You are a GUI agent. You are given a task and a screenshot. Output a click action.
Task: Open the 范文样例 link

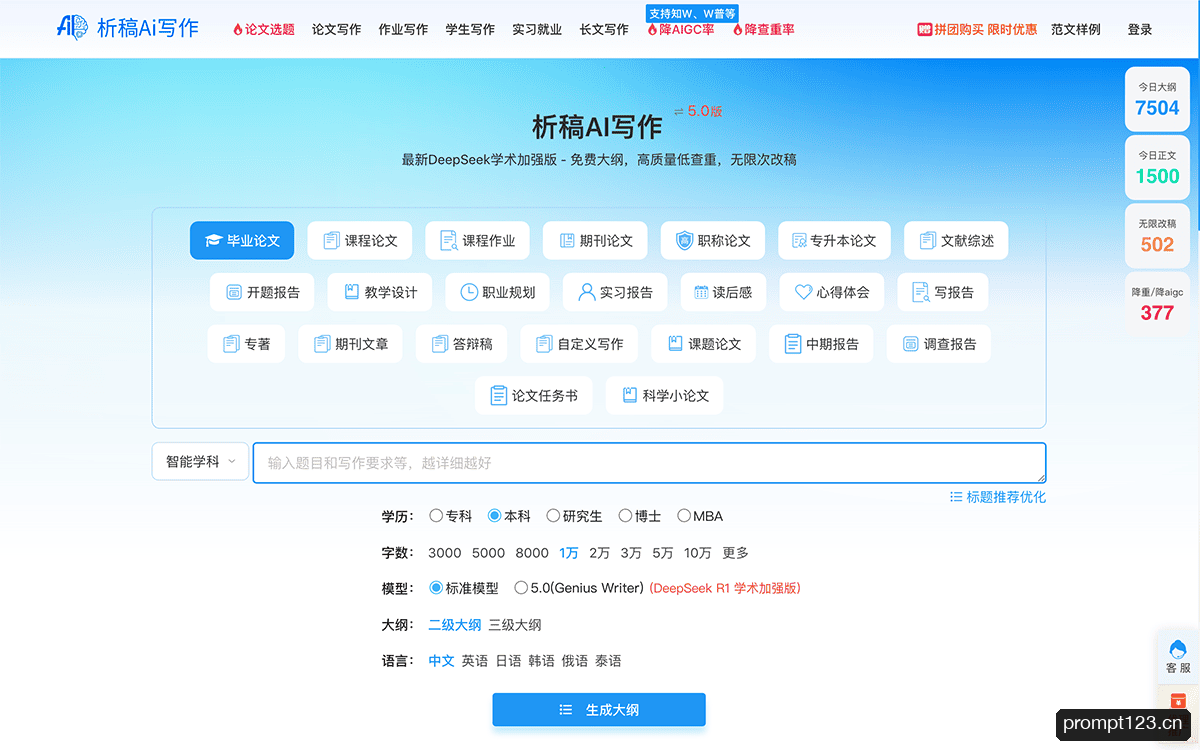coord(1076,30)
